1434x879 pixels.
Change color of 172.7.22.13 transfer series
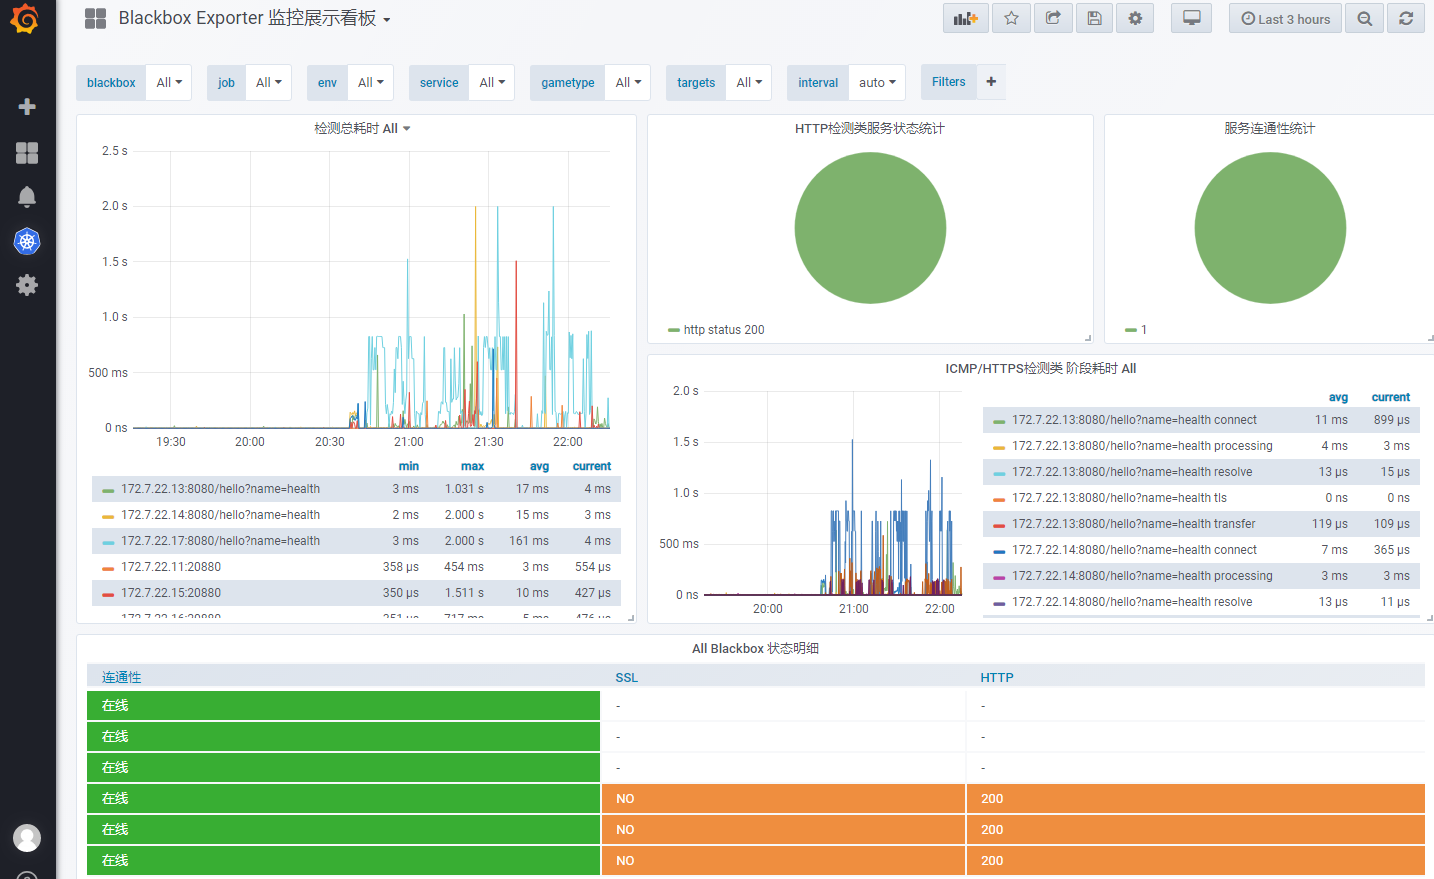point(999,525)
